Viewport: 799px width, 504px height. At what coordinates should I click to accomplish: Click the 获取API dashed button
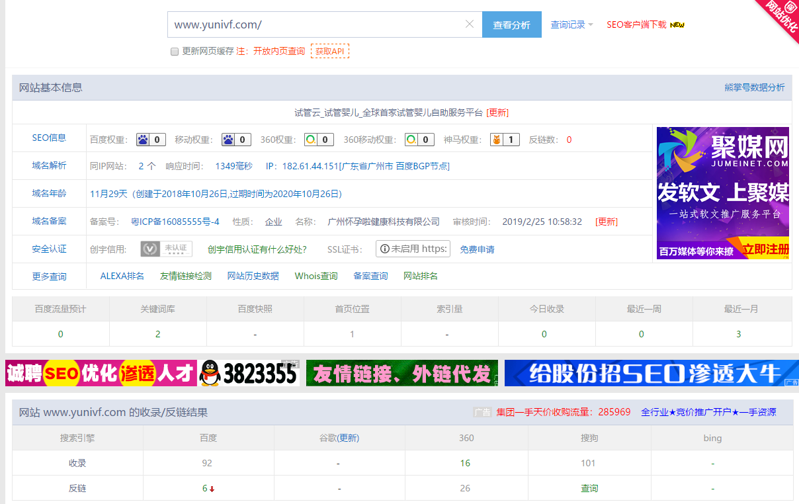tap(330, 51)
